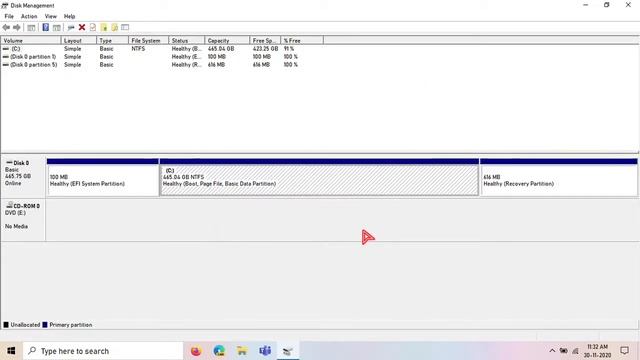Open Microsoft Teams from the taskbar
The height and width of the screenshot is (360, 640).
[x=265, y=351]
